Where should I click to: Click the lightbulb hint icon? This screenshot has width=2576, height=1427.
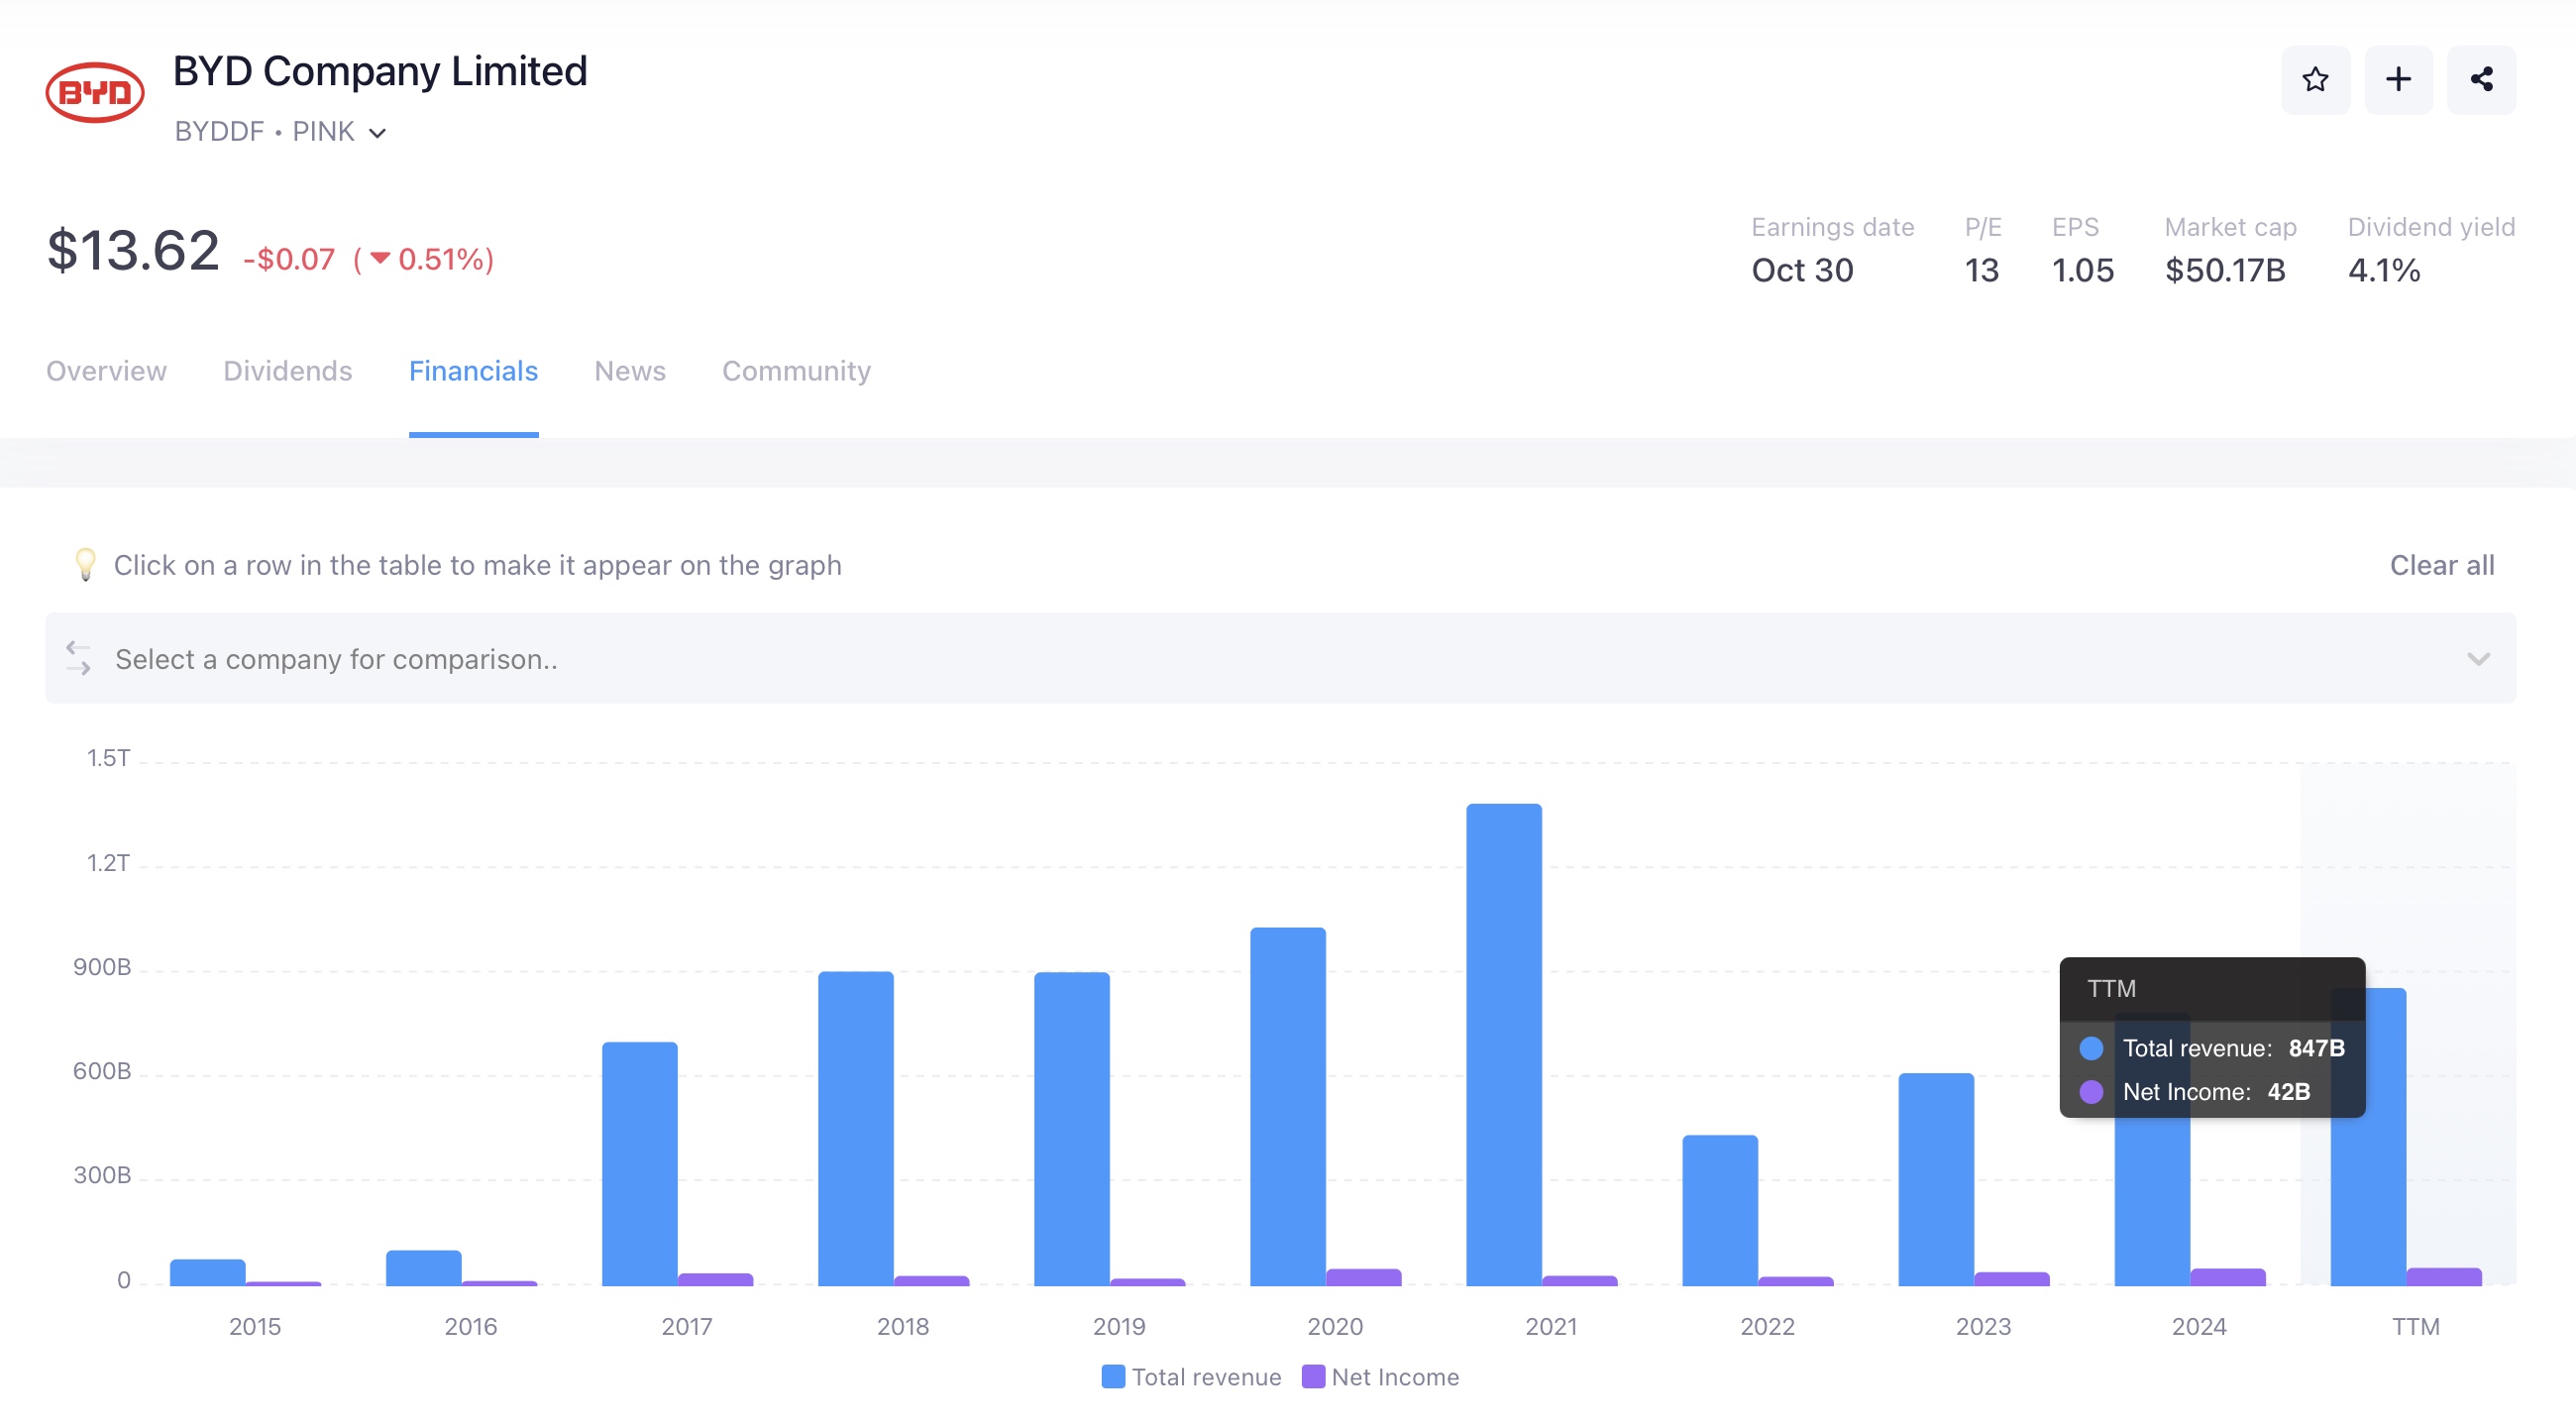pos(86,564)
